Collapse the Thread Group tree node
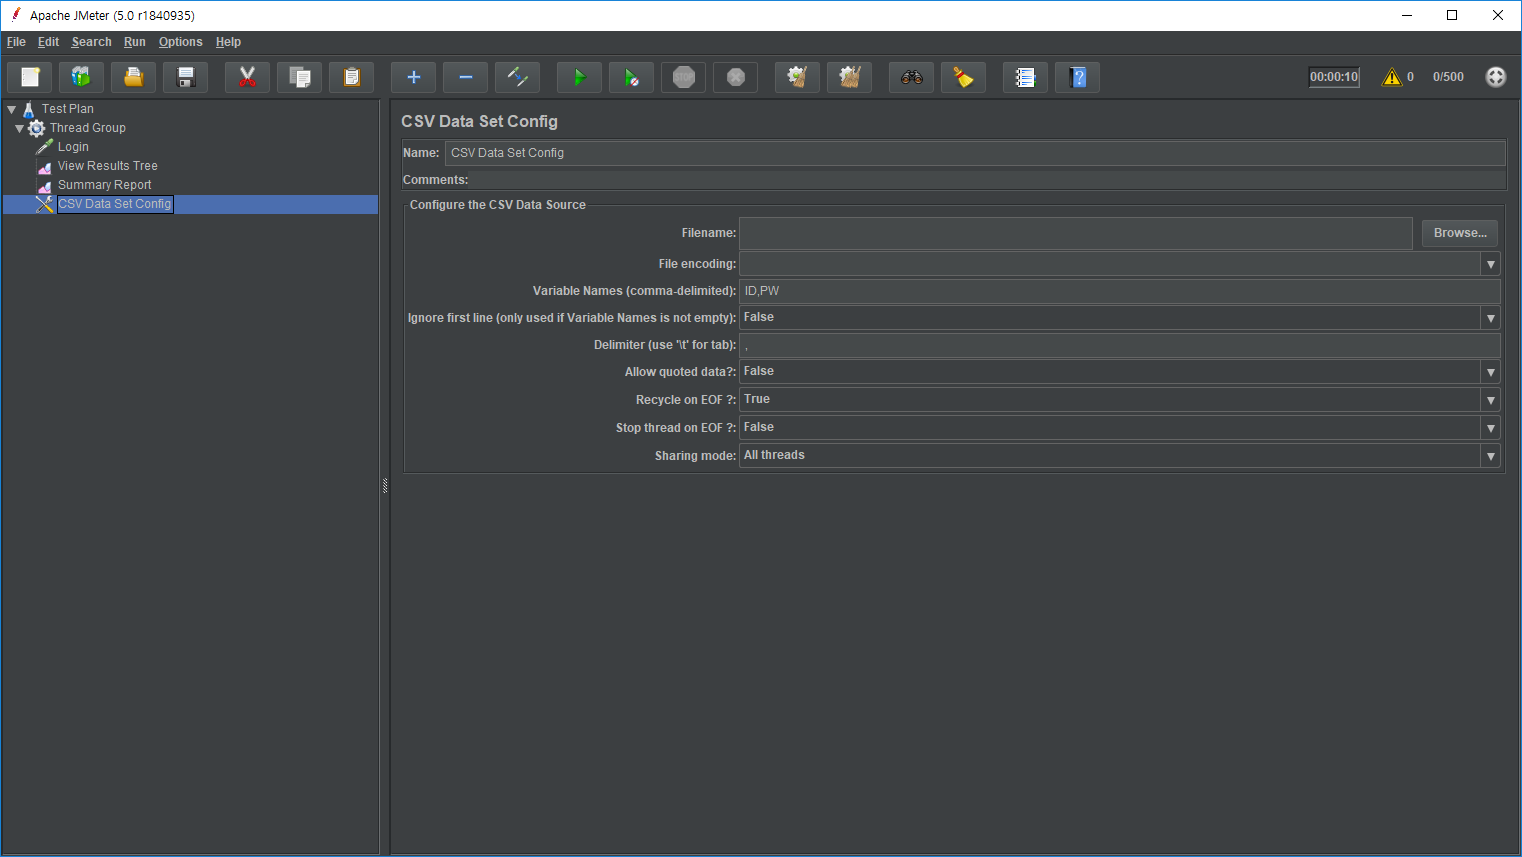 tap(19, 128)
